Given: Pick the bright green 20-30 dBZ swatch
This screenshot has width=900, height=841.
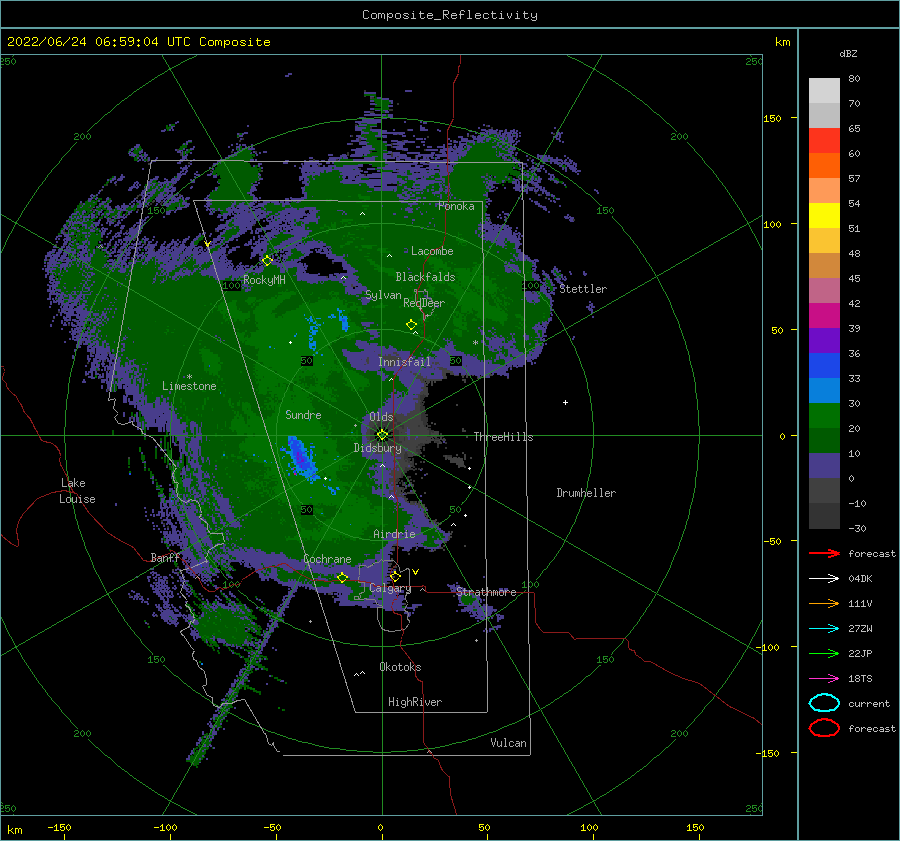Looking at the screenshot, I should click(x=824, y=416).
